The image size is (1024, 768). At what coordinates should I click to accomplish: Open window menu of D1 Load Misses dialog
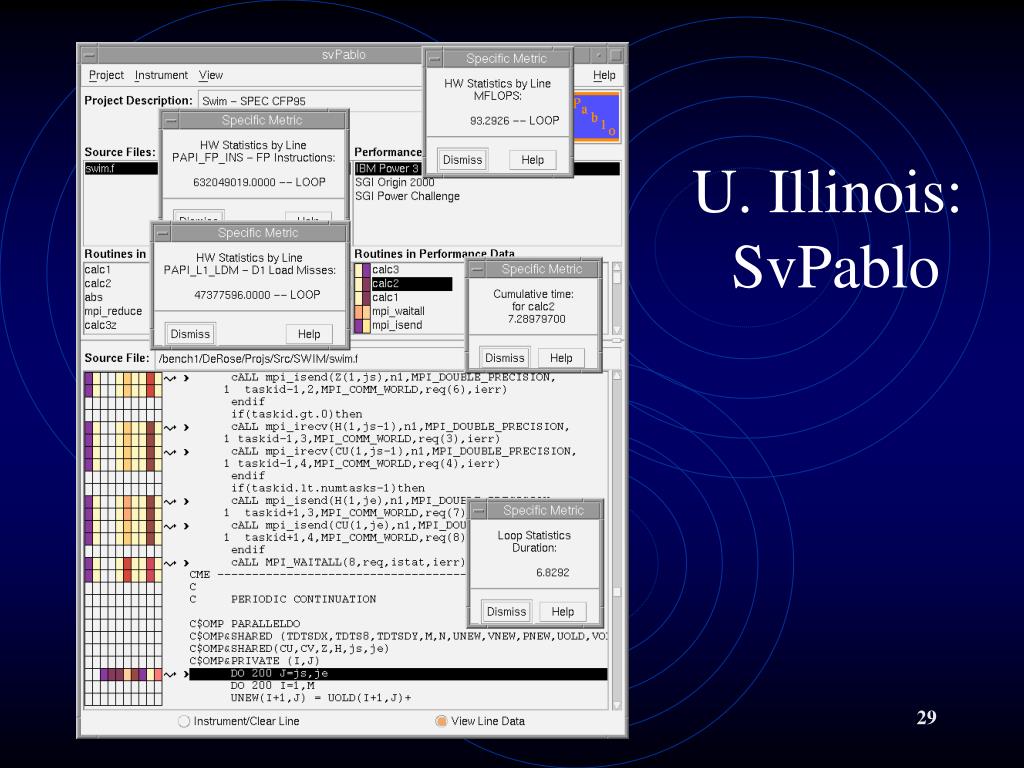163,233
